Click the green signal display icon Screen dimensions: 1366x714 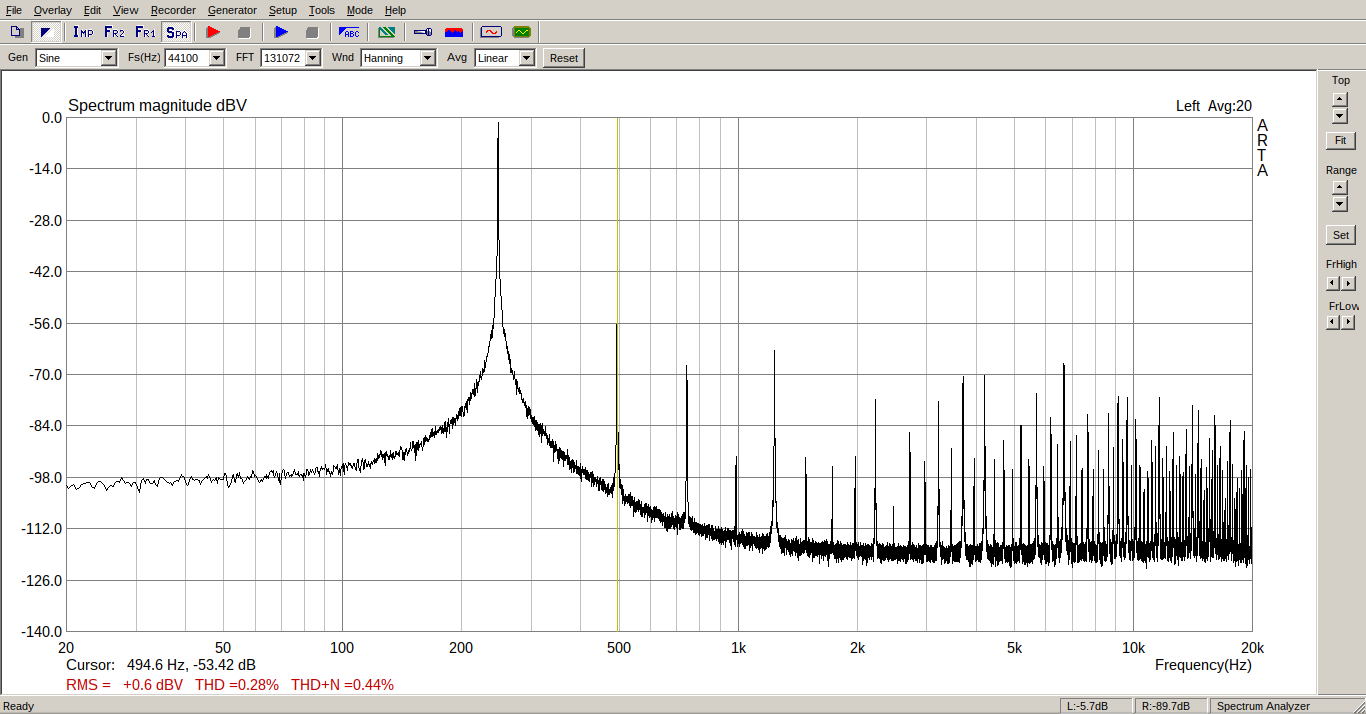point(521,32)
